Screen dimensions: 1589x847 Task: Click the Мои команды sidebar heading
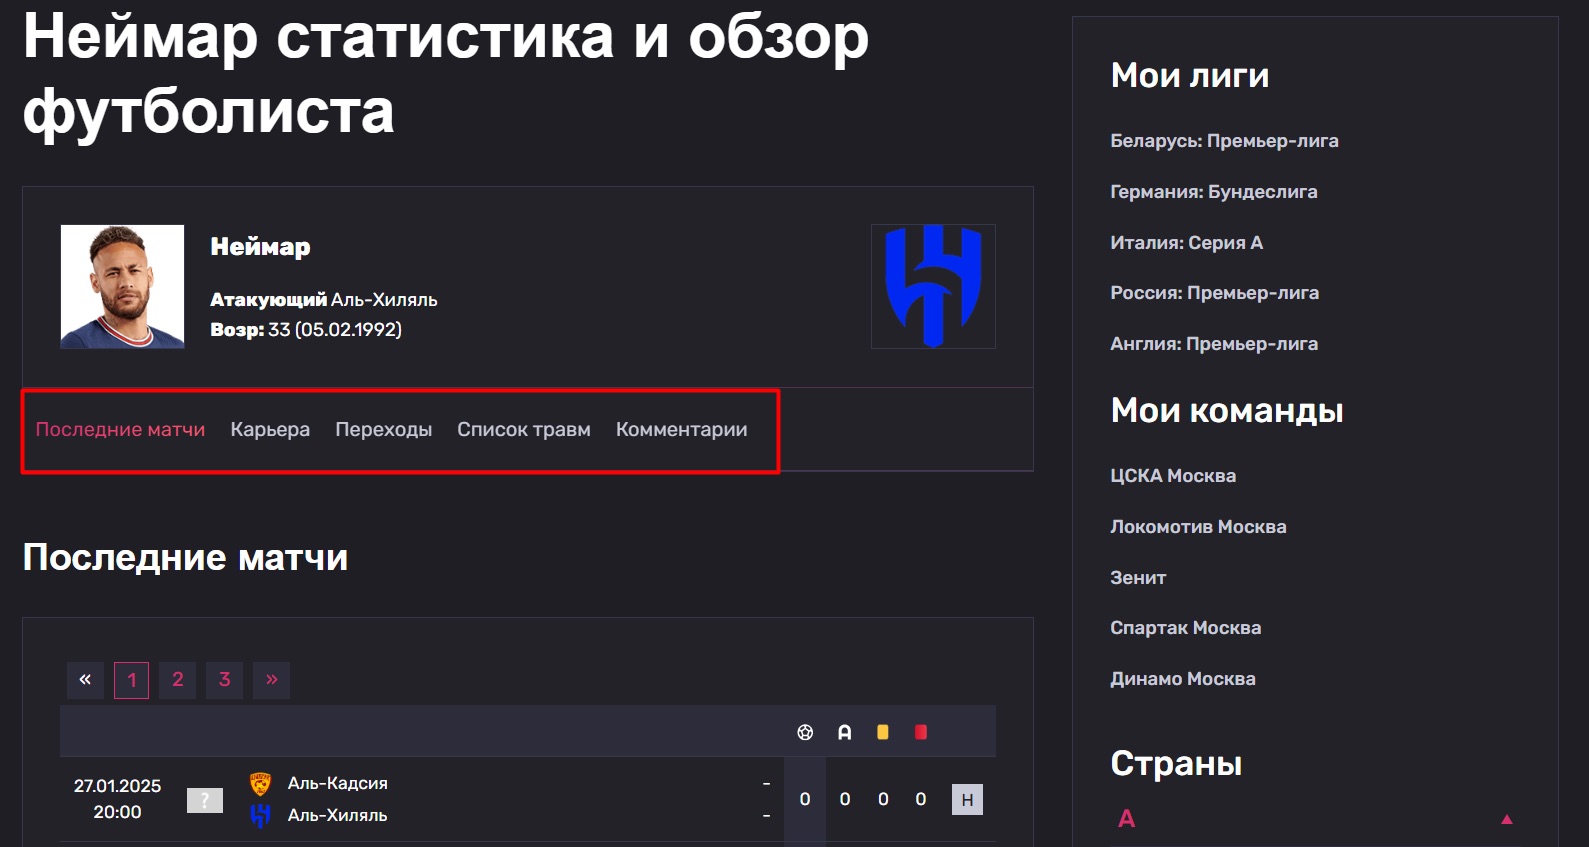point(1227,410)
